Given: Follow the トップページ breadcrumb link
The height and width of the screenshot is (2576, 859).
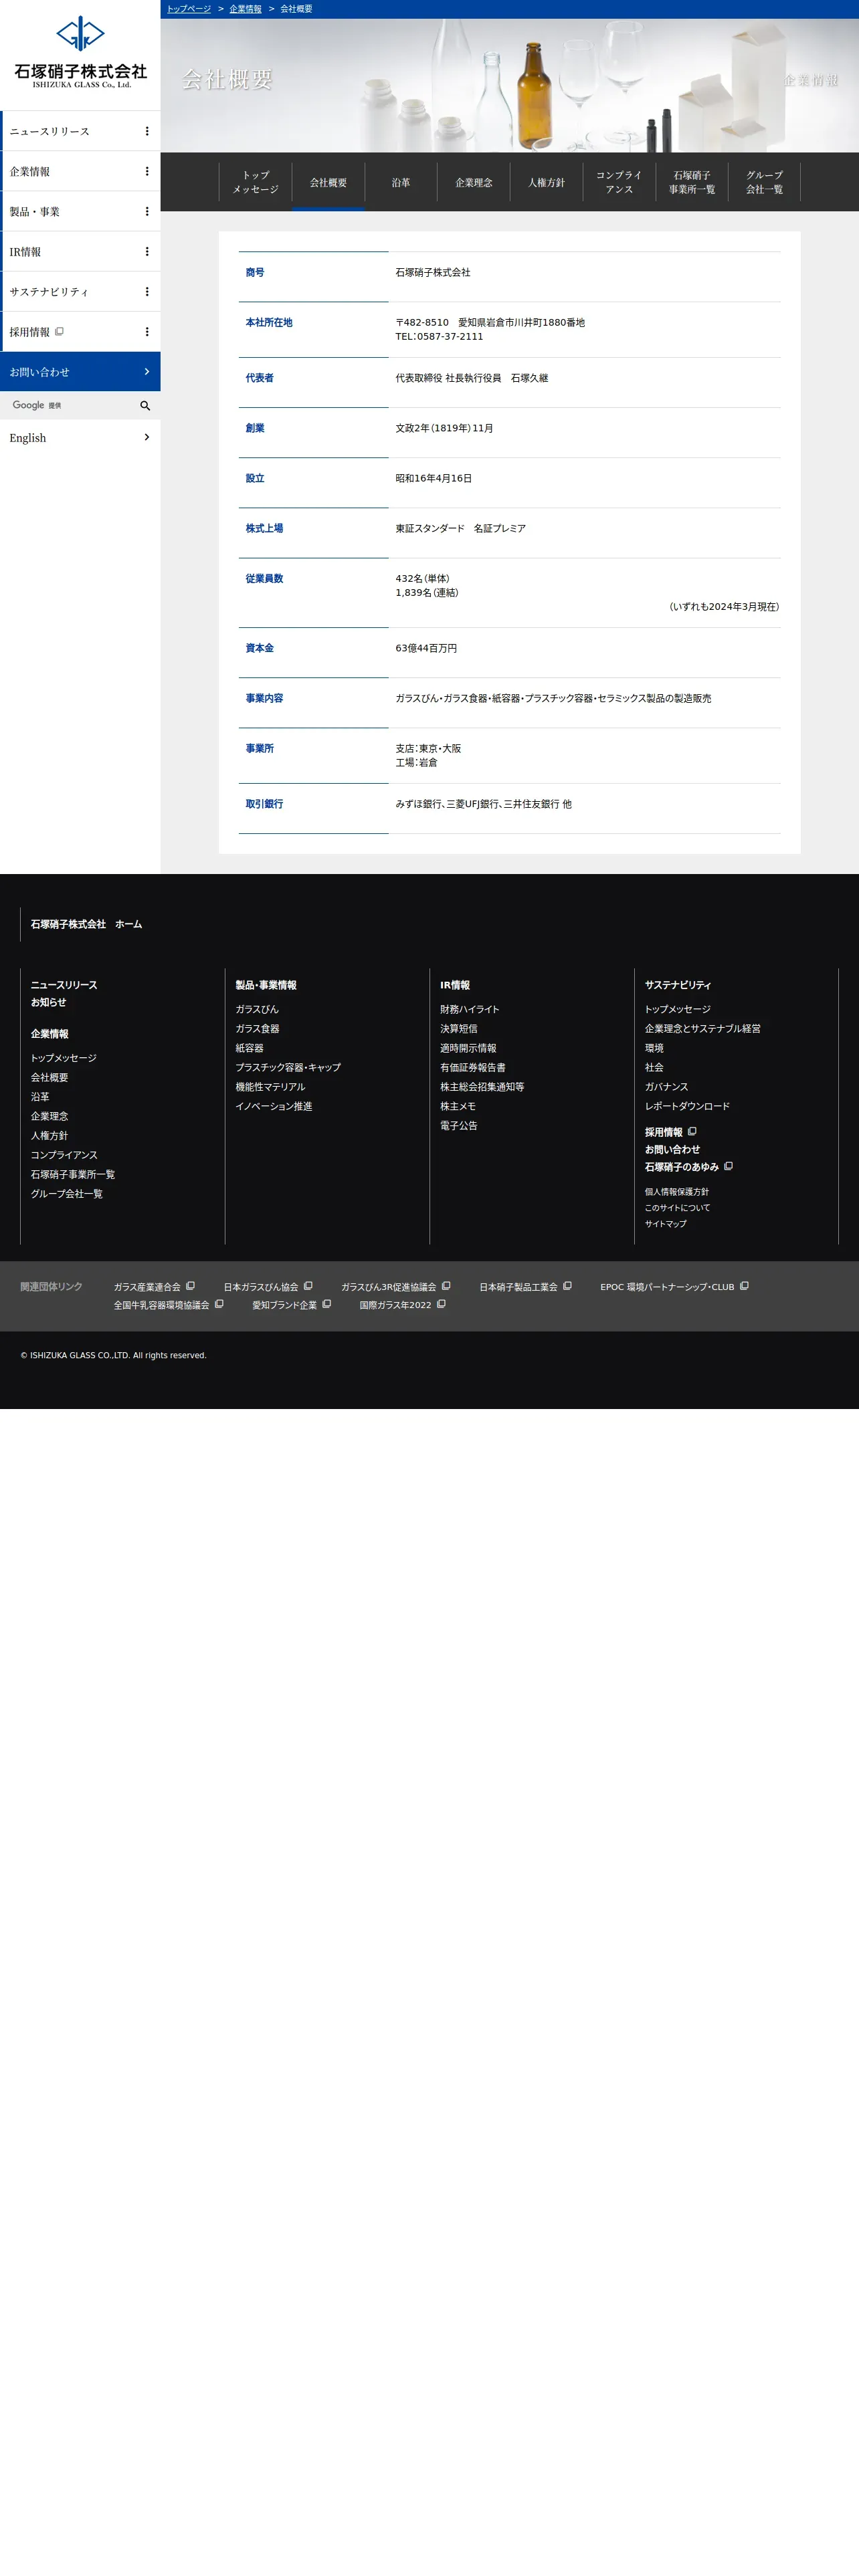Looking at the screenshot, I should 189,9.
